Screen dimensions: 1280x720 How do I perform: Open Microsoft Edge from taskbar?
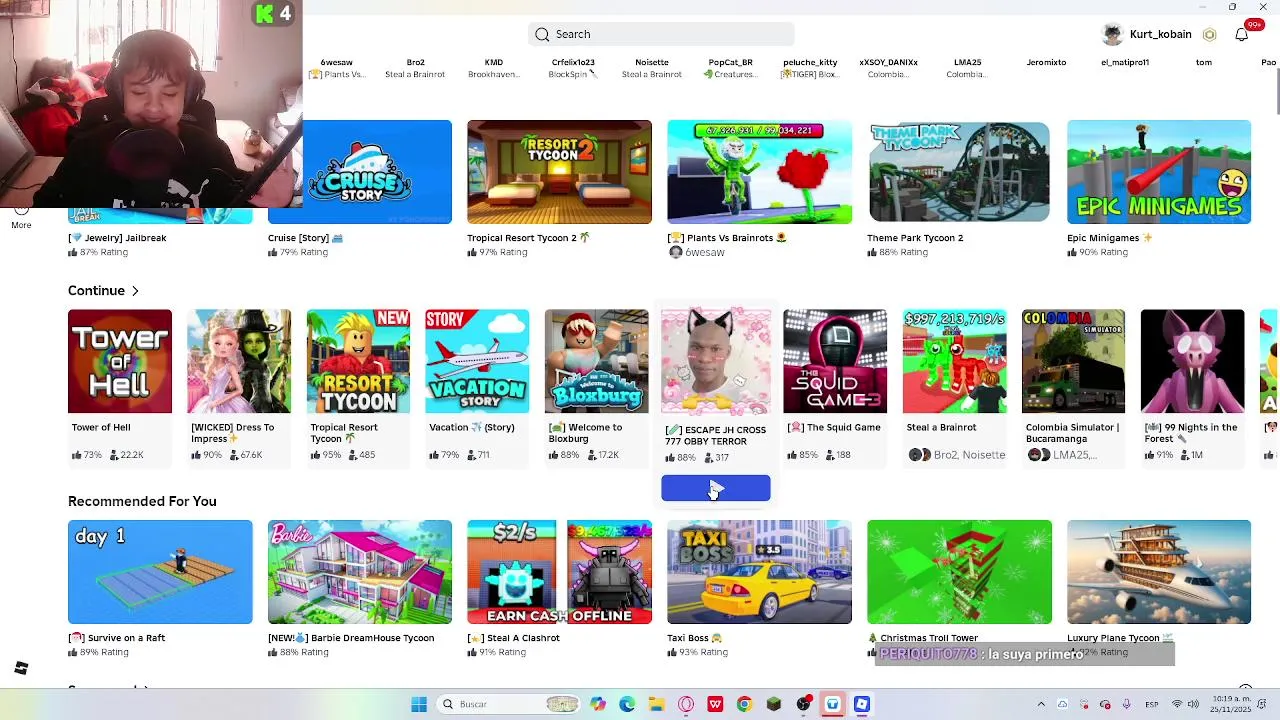point(627,704)
